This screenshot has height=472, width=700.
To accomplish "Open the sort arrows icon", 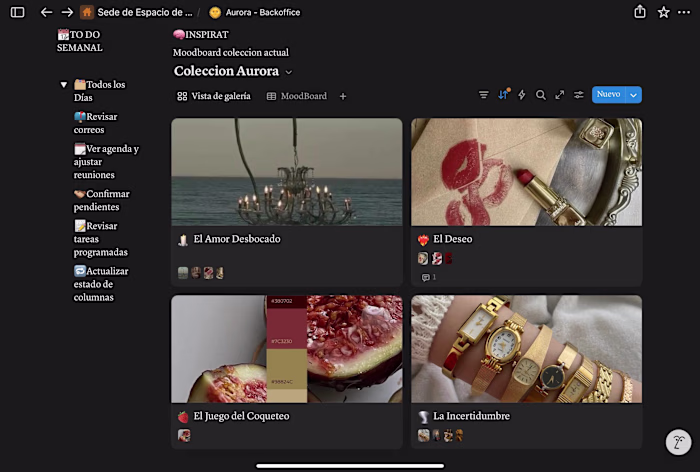I will click(504, 94).
